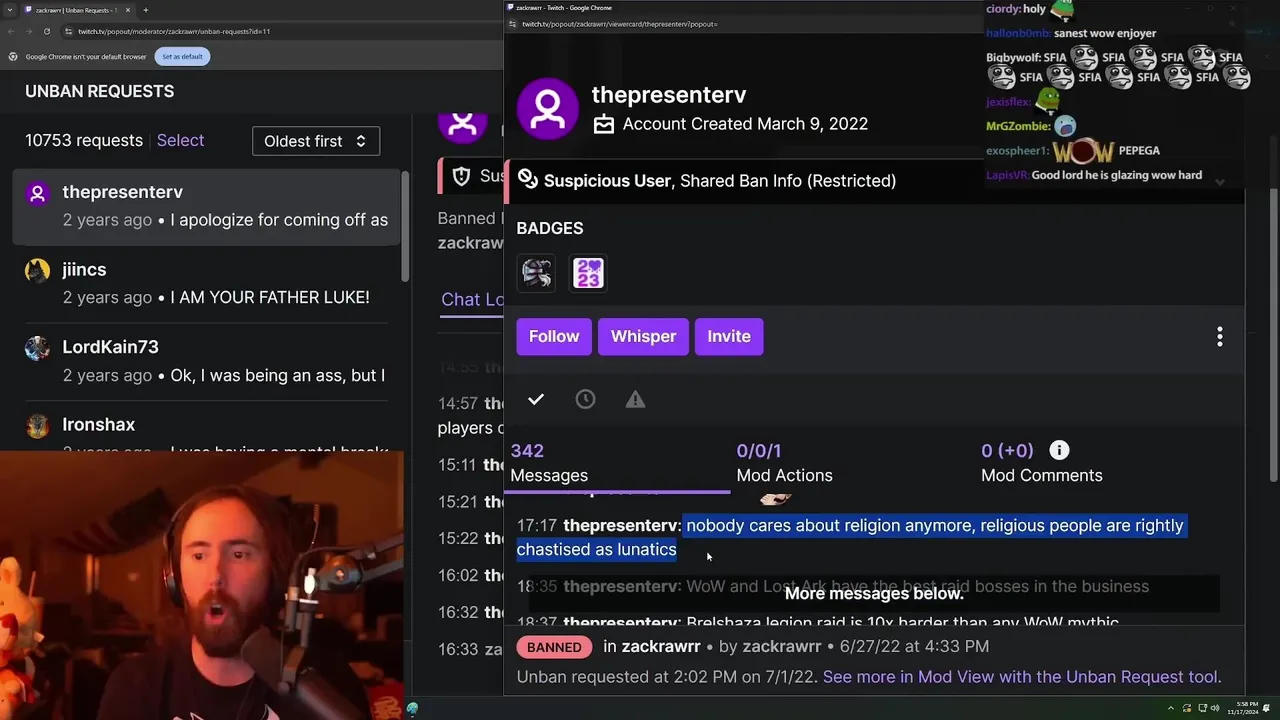Image resolution: width=1280 pixels, height=720 pixels.
Task: Click the requests list vertical scrollbar
Action: [405, 226]
